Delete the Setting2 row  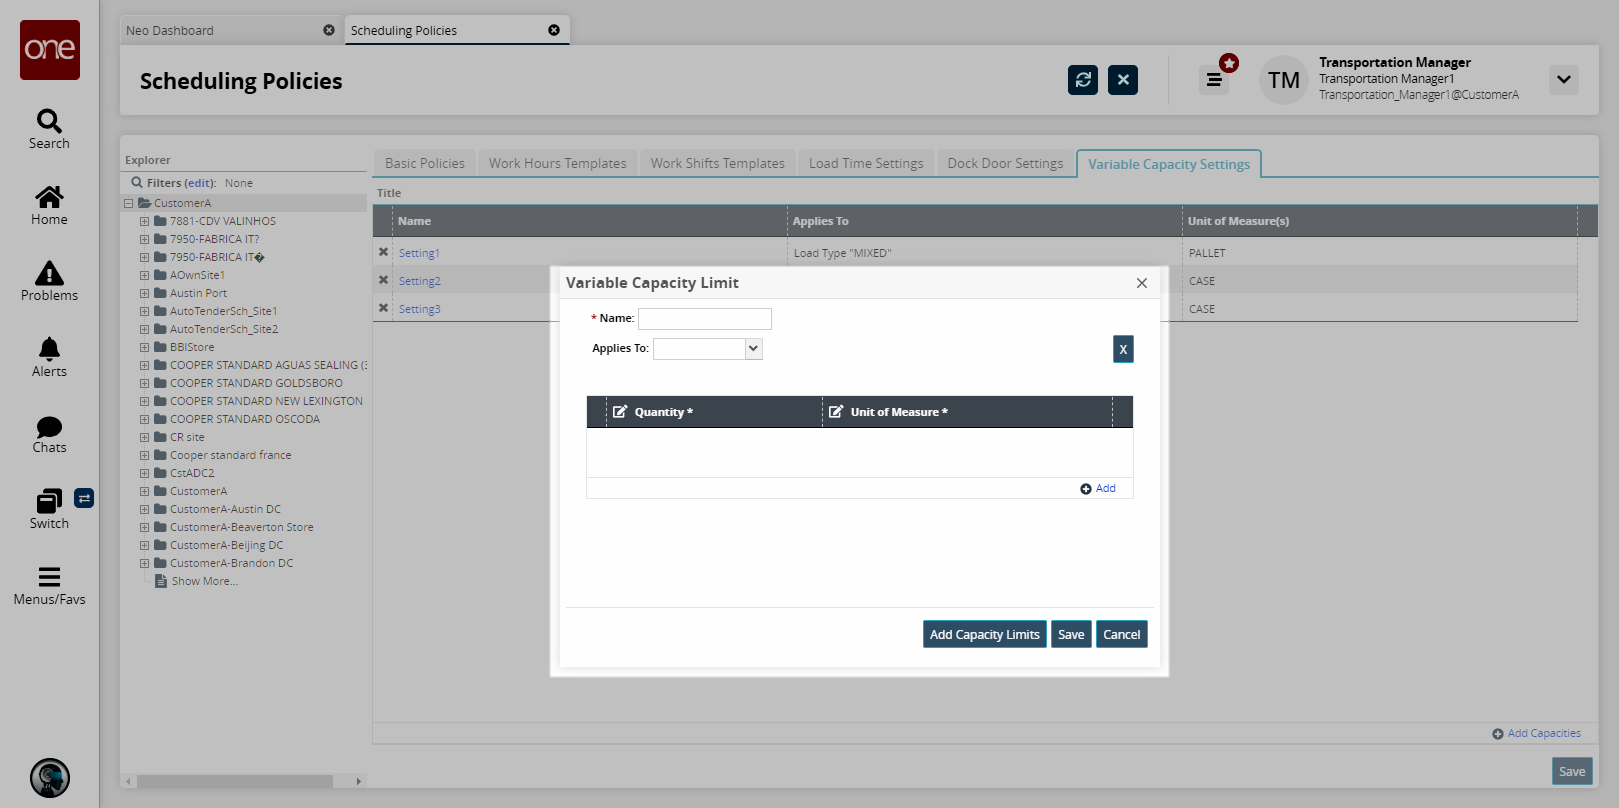(383, 280)
